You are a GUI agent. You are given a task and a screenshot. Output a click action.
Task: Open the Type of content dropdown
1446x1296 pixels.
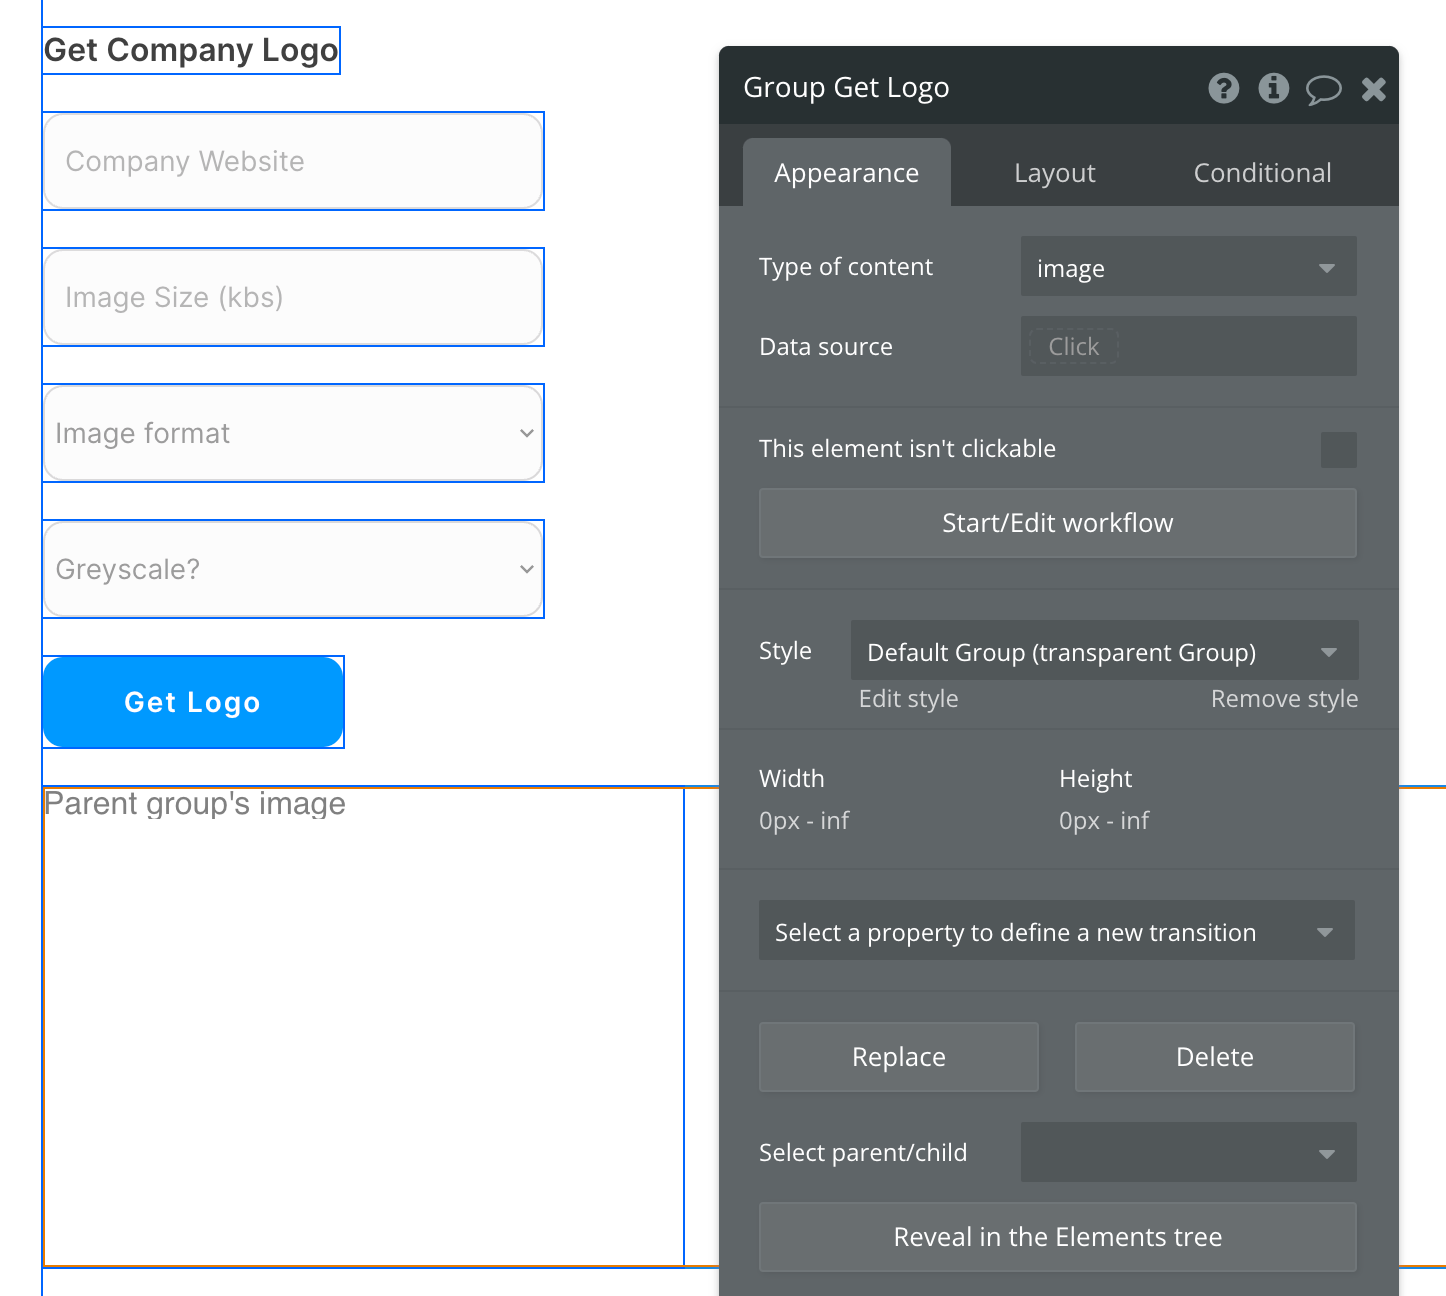(1188, 267)
